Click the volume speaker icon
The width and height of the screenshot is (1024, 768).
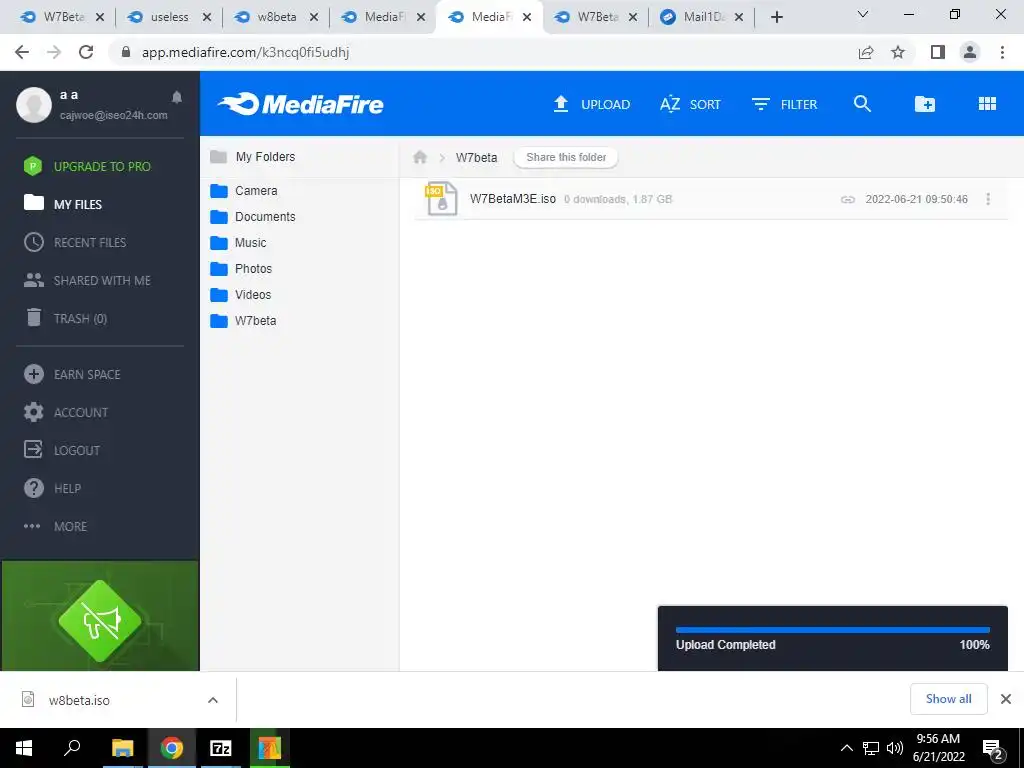(x=895, y=748)
